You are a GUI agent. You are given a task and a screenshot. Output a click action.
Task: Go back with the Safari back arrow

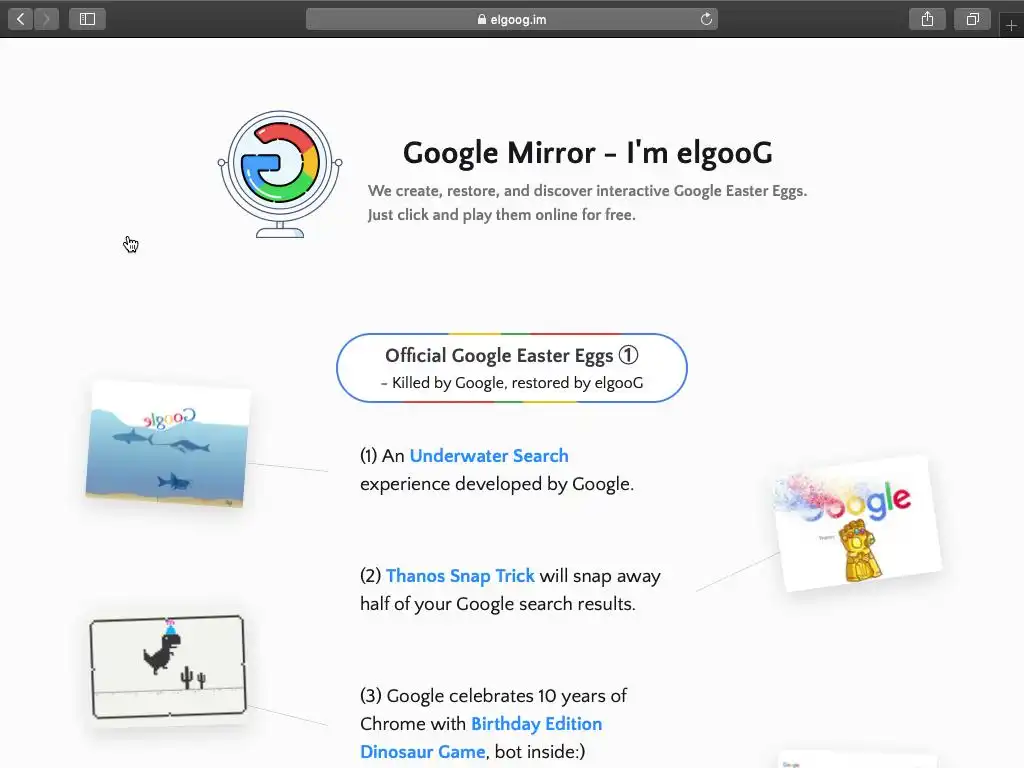21,19
